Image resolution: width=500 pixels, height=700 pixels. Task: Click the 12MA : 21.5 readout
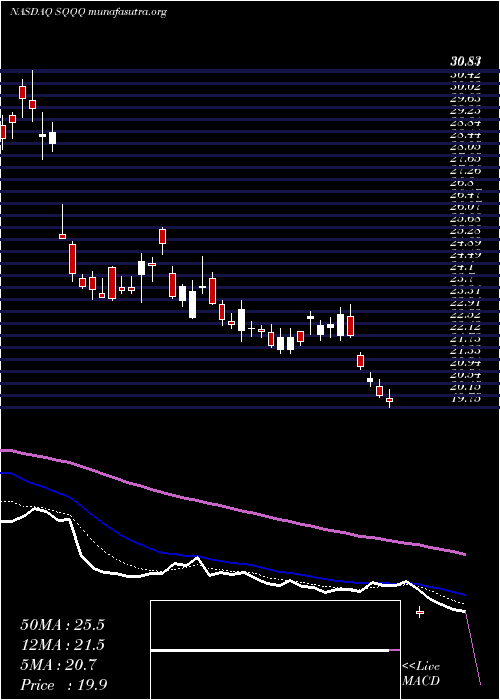coord(62,645)
